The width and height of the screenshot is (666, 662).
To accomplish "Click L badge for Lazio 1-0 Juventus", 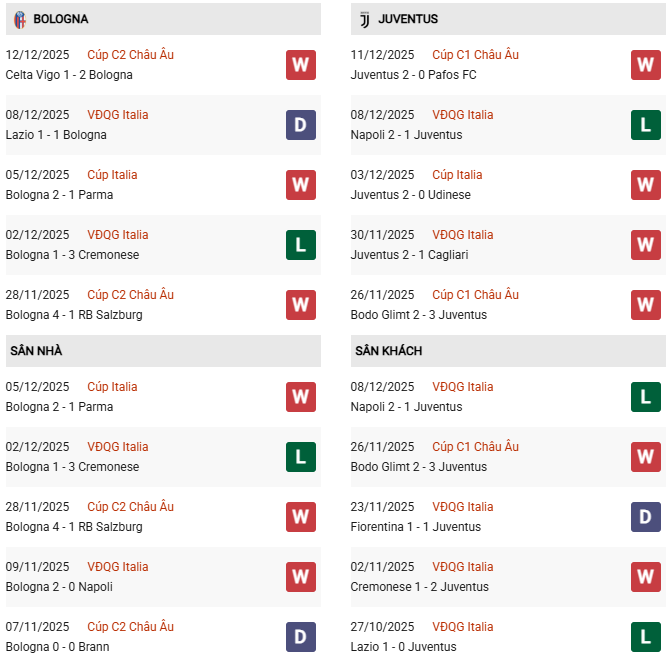I will [646, 637].
